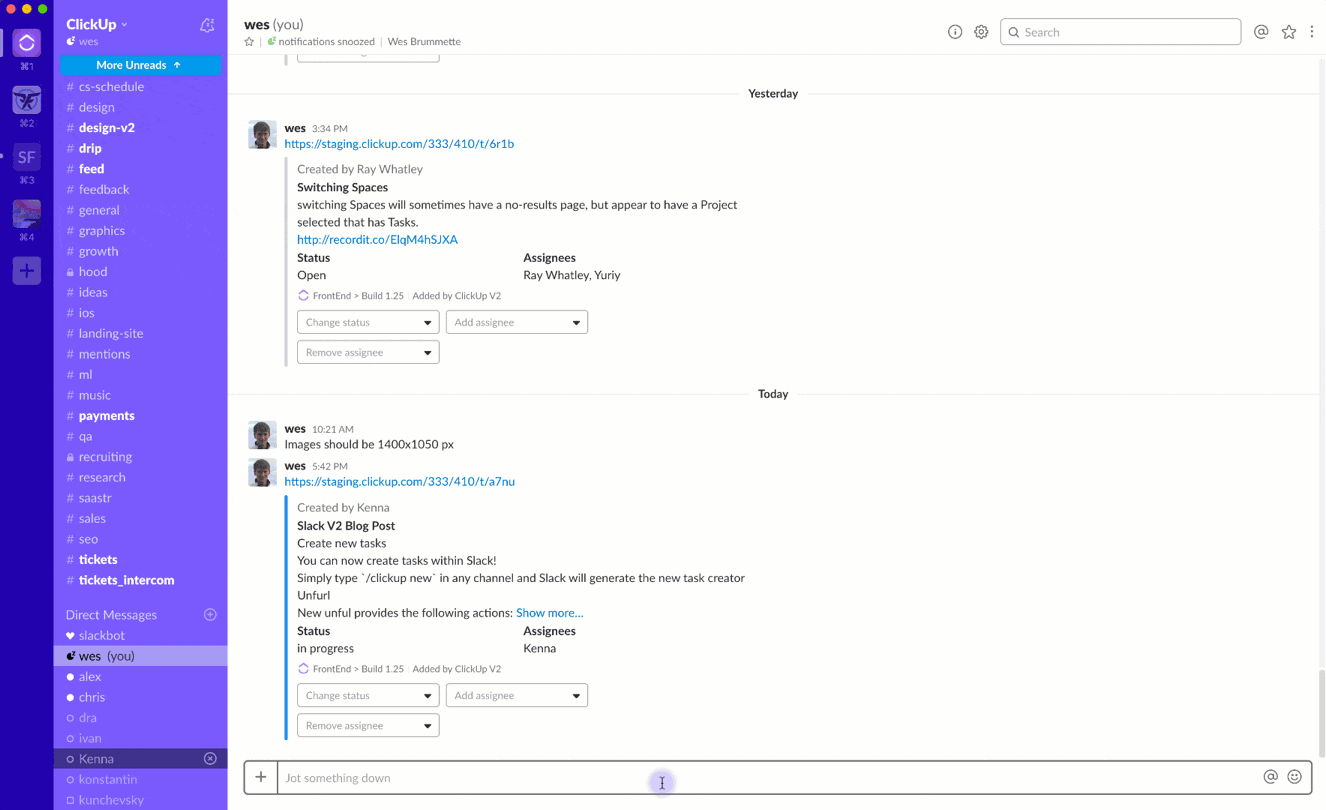This screenshot has height=810, width=1326.
Task: Open the ClickUp workspace name menu
Action: (97, 24)
